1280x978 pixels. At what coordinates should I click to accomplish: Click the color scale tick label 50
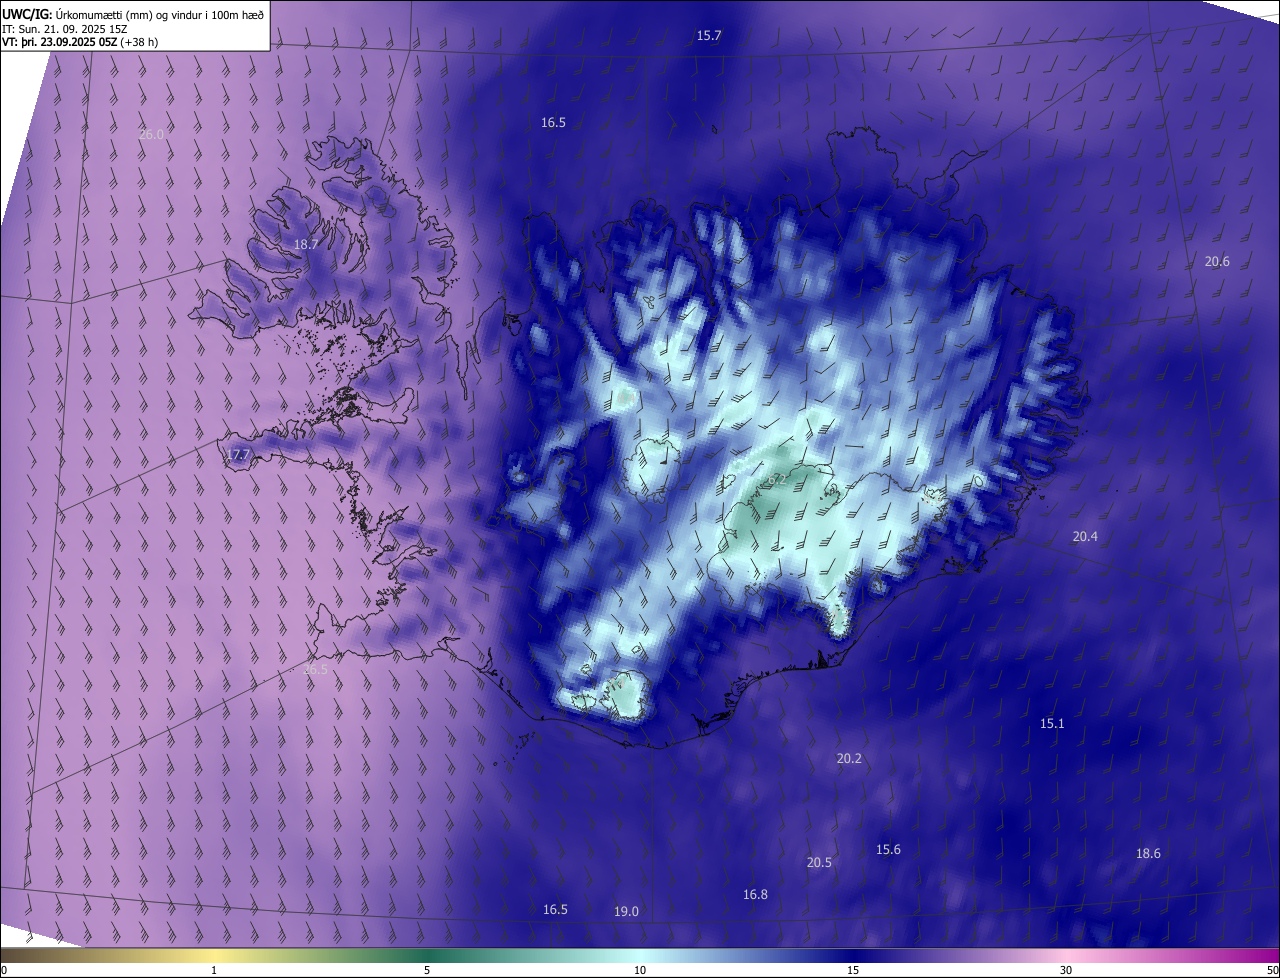click(x=1272, y=970)
